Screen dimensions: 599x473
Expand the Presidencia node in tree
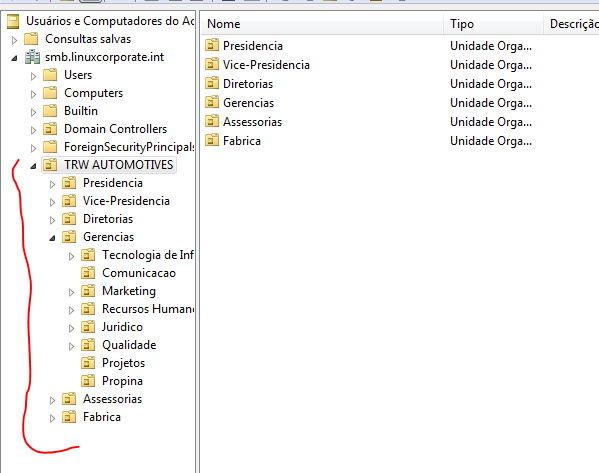tap(53, 184)
